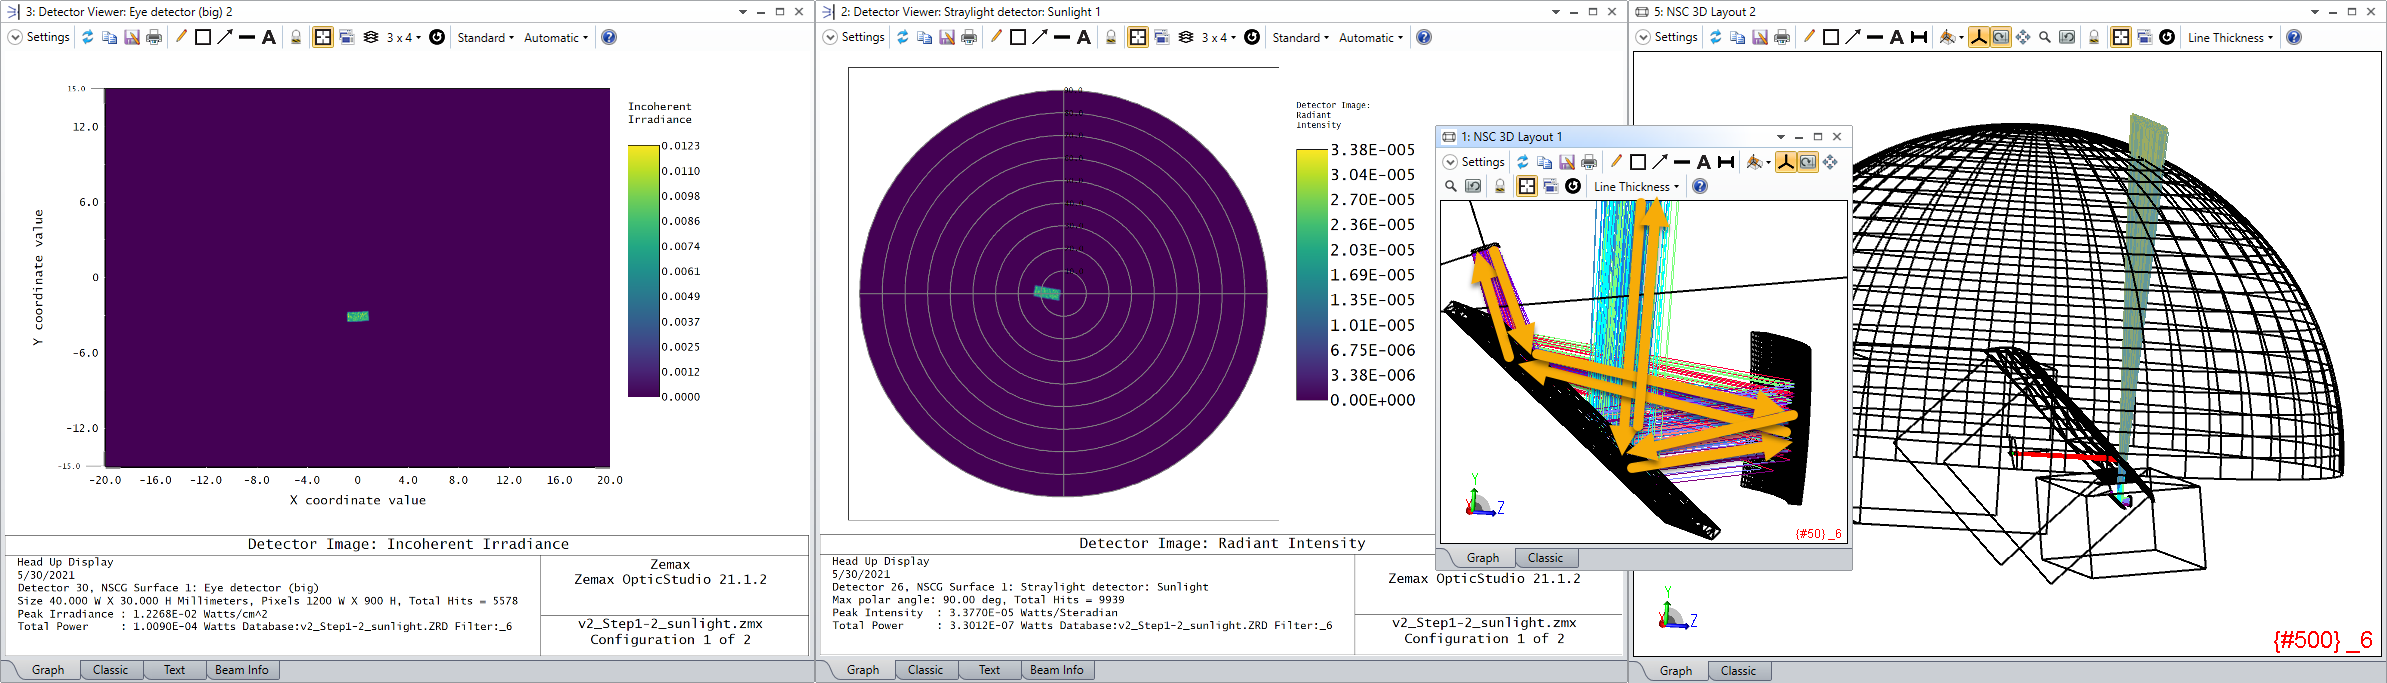Select zoom magnifier in NSC 3D Layout 1
The width and height of the screenshot is (2387, 683).
tap(1451, 186)
